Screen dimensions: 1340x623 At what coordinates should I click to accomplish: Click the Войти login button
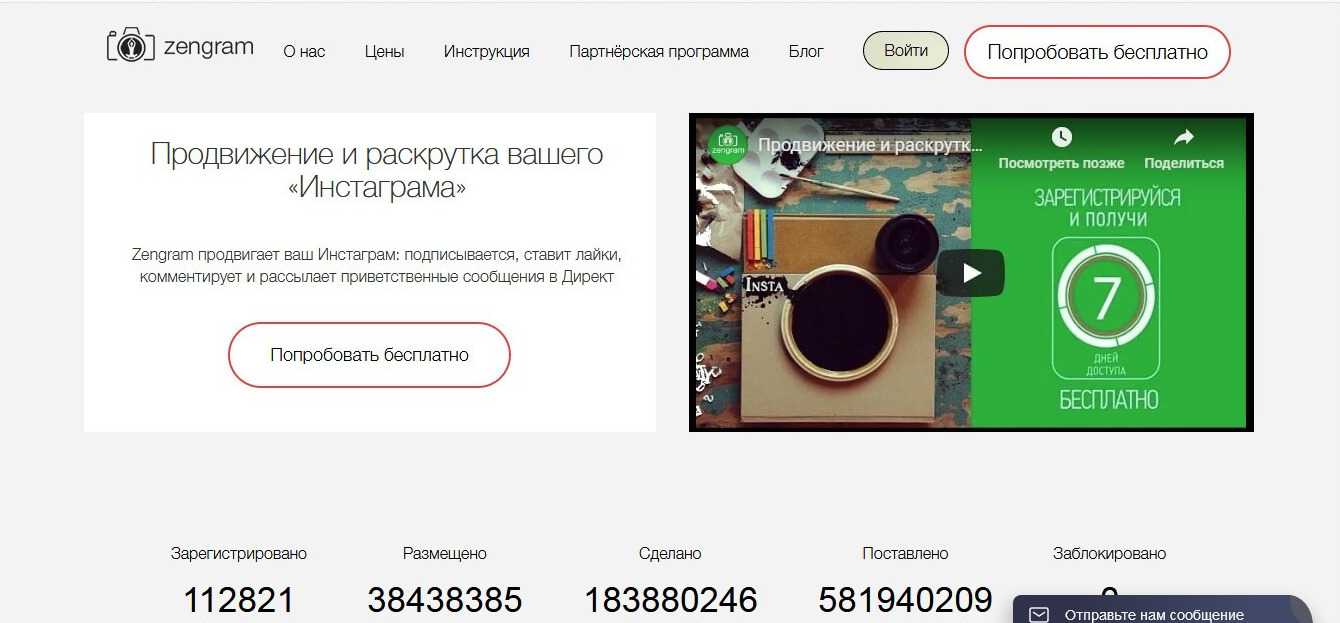[x=906, y=51]
